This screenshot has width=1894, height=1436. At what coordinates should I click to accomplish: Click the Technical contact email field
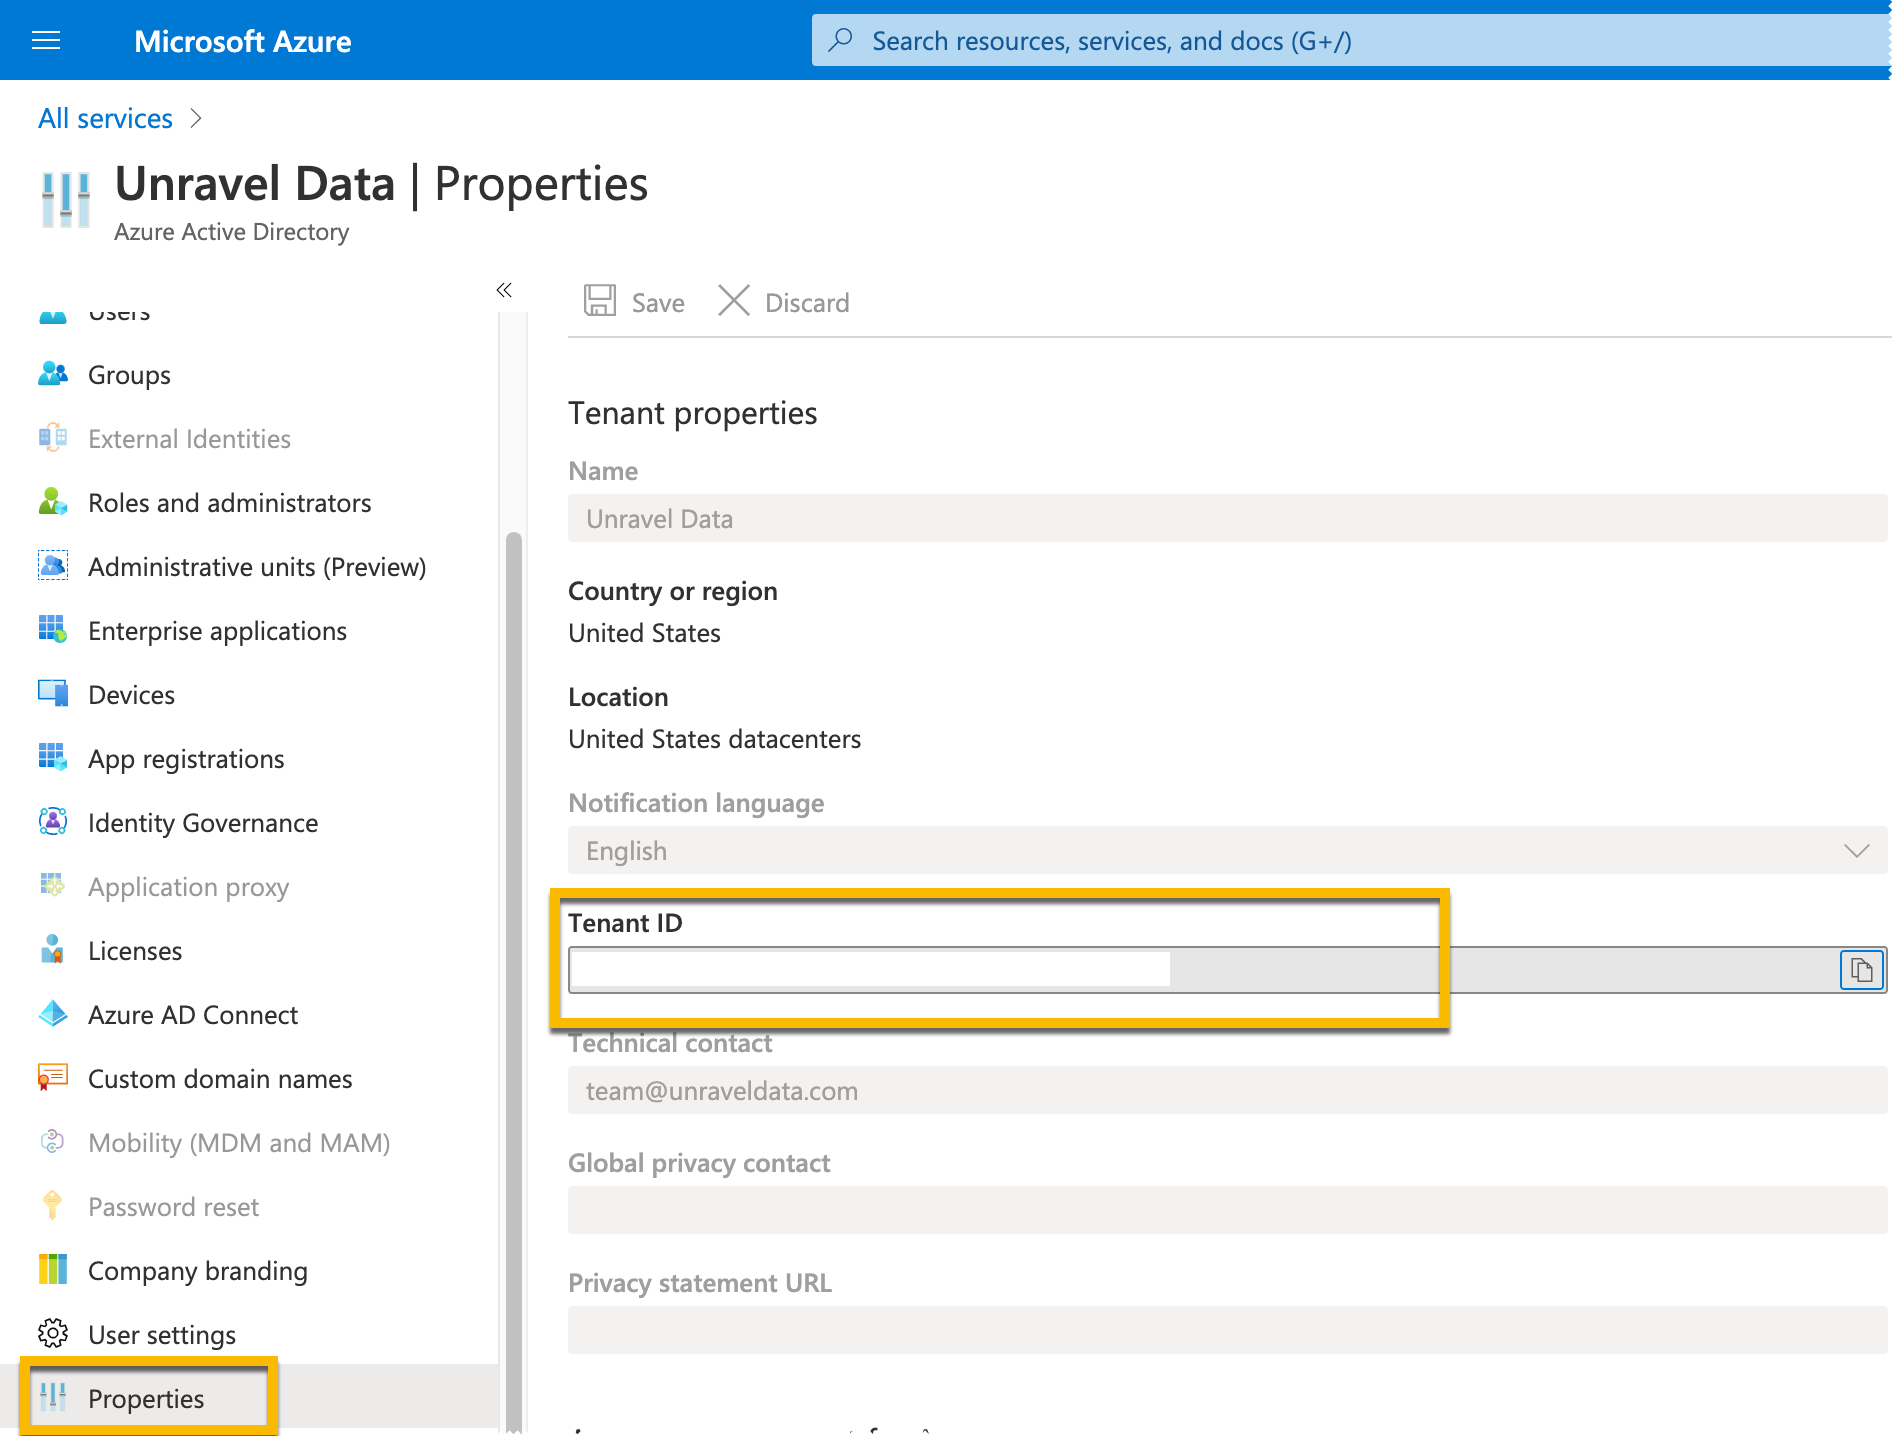(1228, 1091)
